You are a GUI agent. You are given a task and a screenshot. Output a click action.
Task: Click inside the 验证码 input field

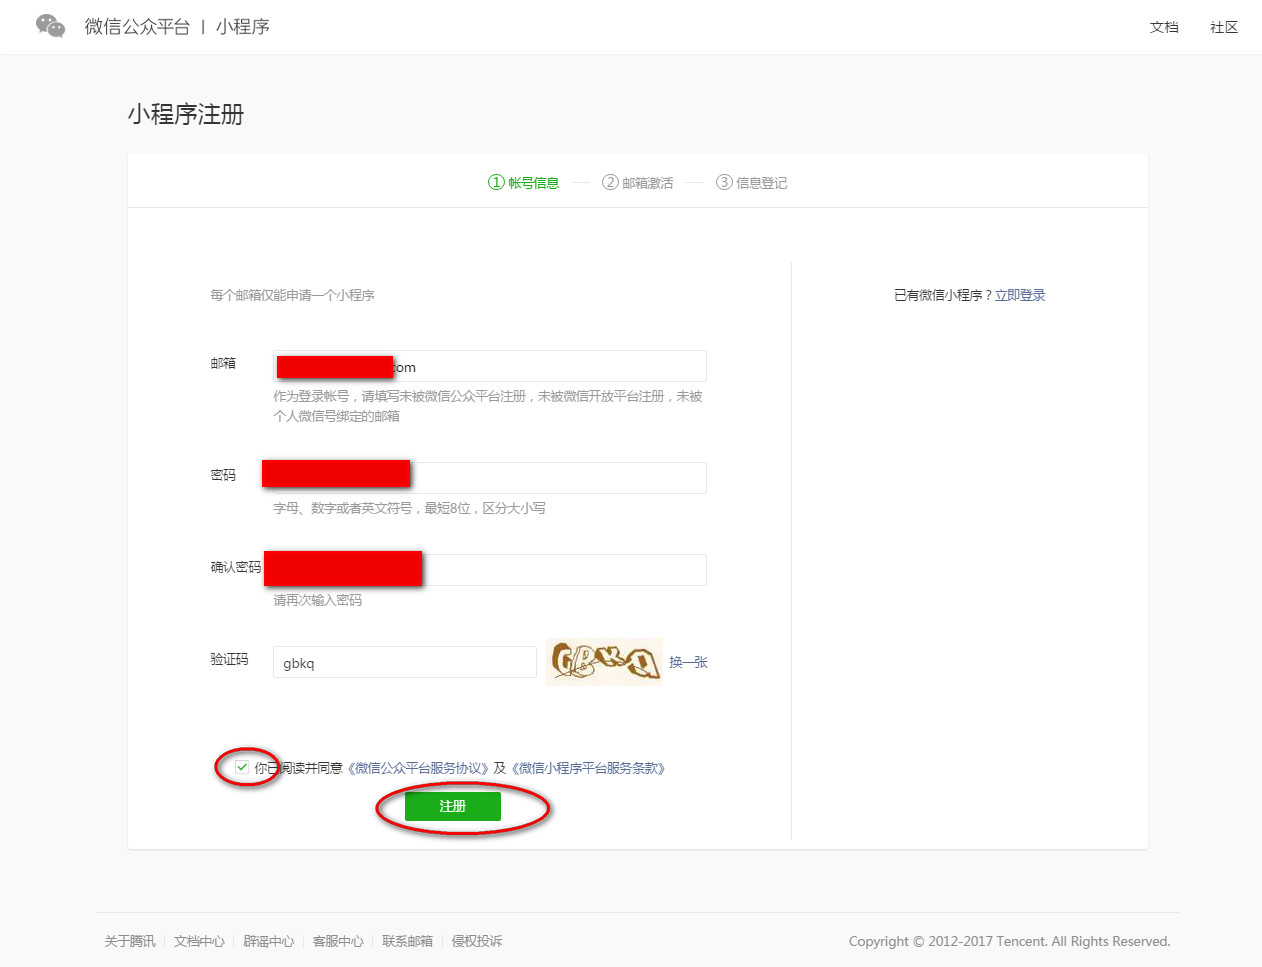404,662
